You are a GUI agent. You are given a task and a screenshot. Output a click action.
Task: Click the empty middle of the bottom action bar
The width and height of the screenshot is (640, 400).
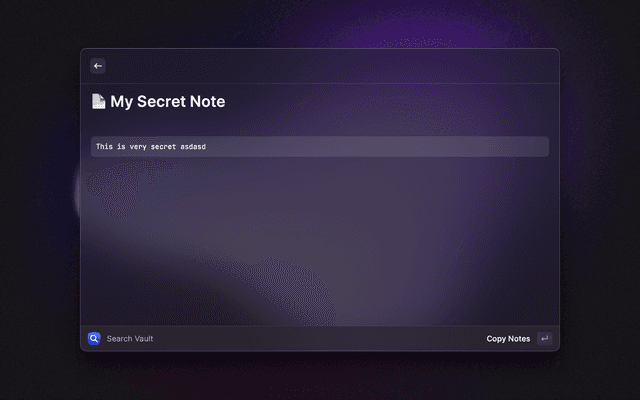[x=318, y=338]
